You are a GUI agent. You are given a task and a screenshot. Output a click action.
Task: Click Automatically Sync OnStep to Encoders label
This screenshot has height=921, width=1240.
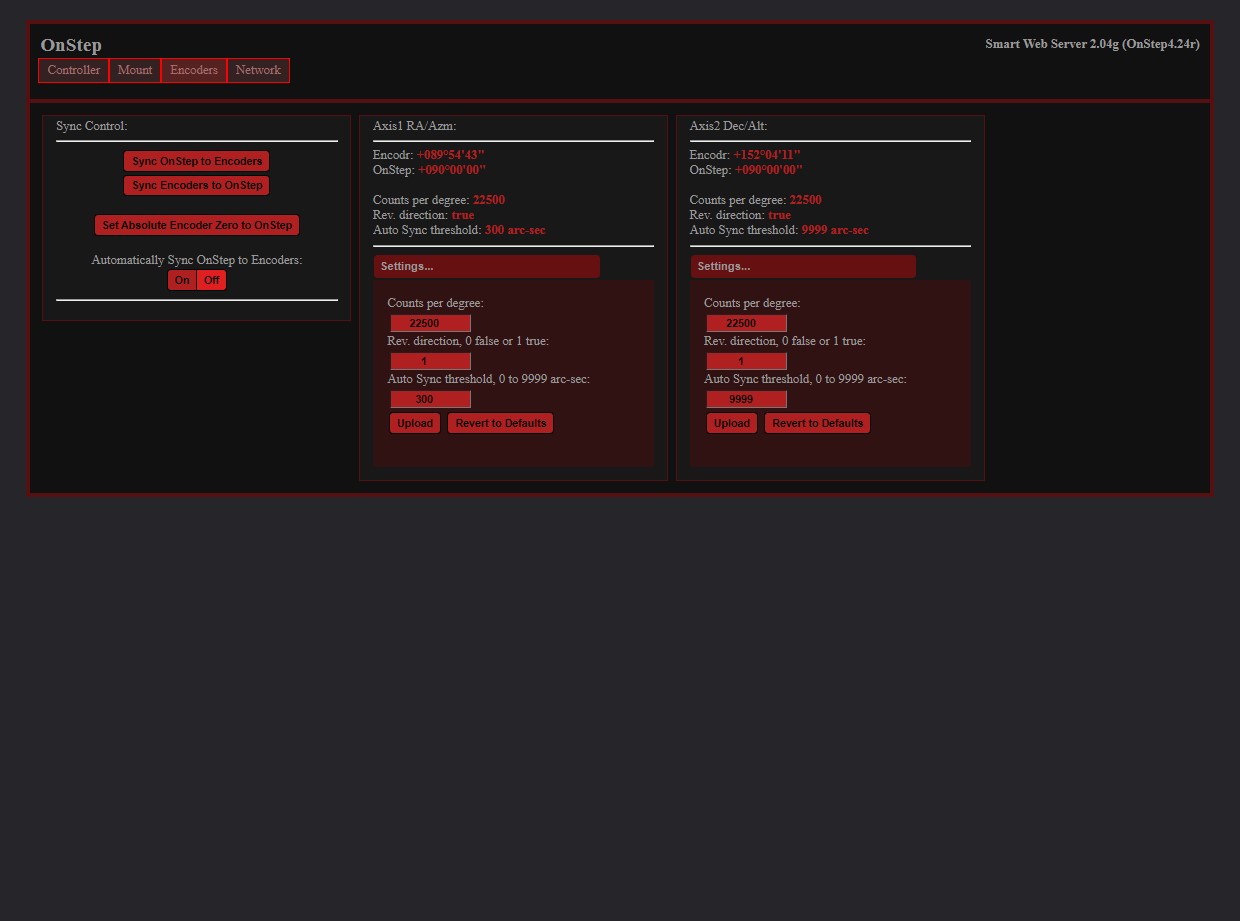click(197, 260)
